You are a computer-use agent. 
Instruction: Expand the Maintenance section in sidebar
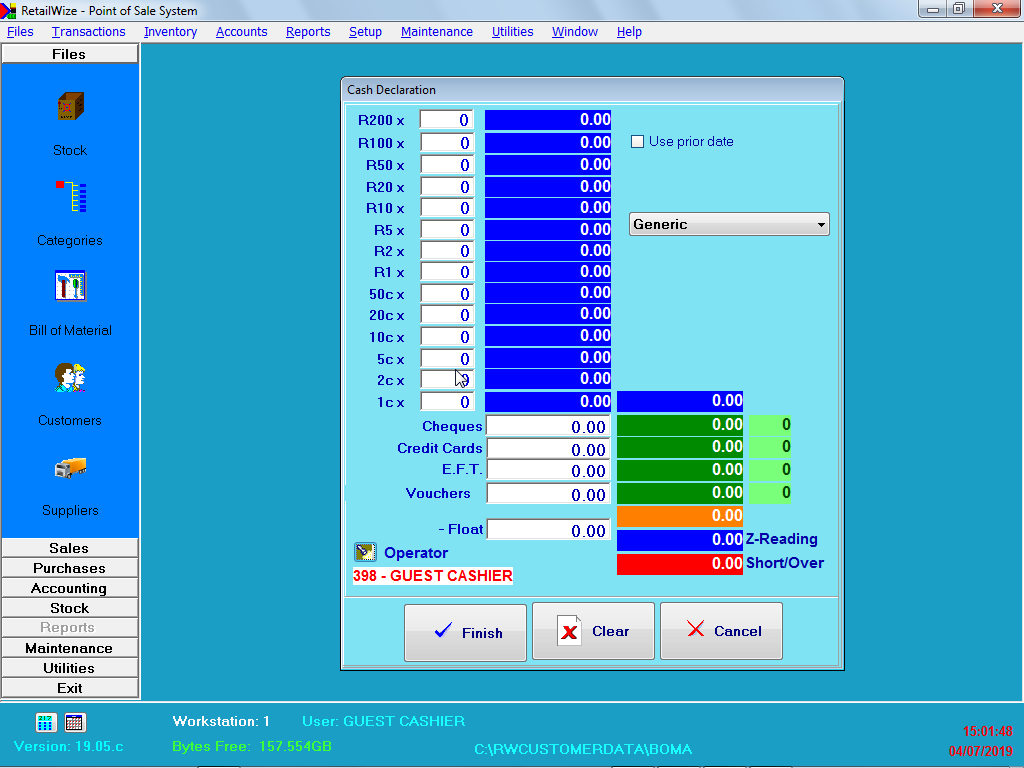69,648
